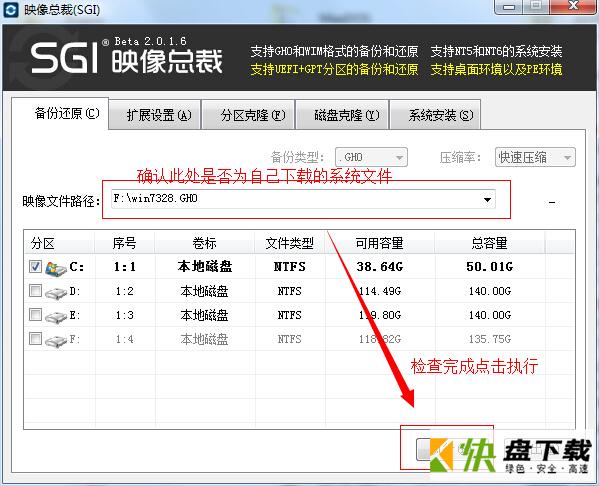Image resolution: width=599 pixels, height=486 pixels.
Task: Switch to the 分区克隆(F) tab
Action: pyautogui.click(x=248, y=115)
